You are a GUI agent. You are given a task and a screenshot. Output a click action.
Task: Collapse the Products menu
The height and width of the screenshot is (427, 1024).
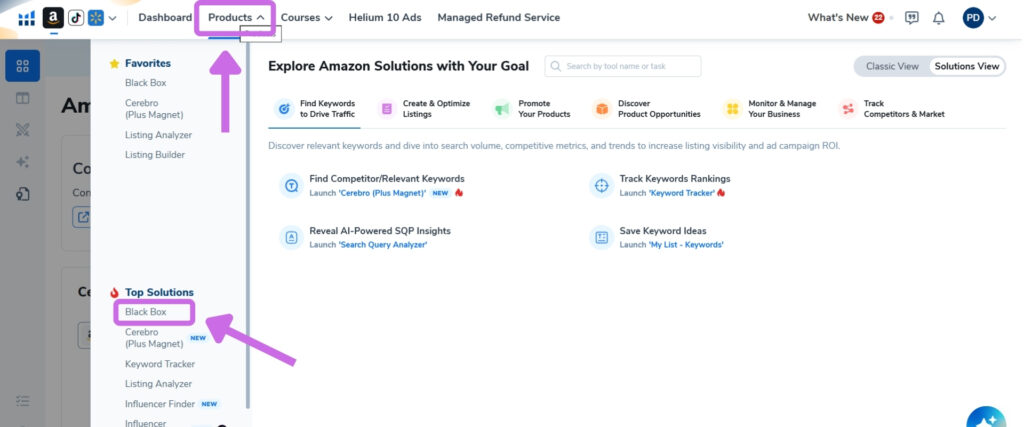[x=236, y=18]
